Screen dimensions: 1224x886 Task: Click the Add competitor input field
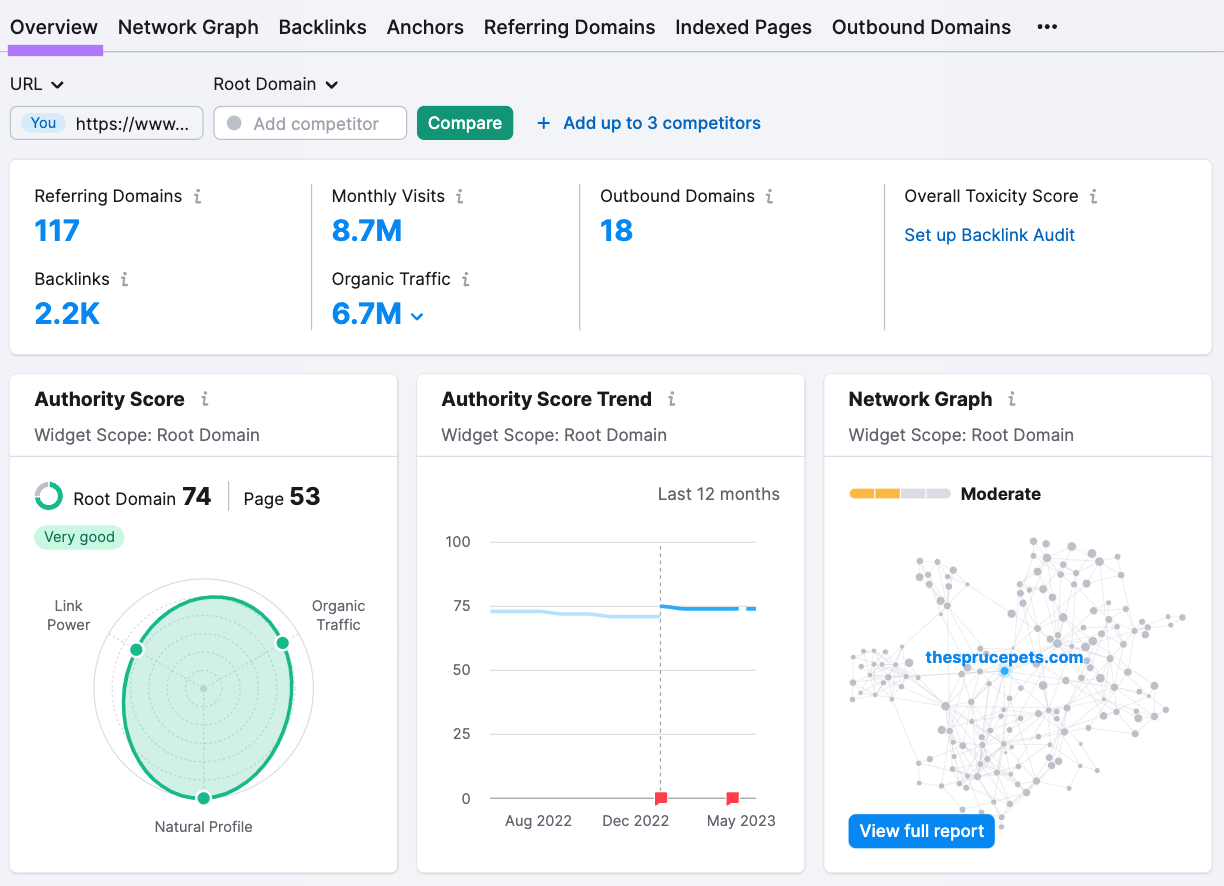310,123
